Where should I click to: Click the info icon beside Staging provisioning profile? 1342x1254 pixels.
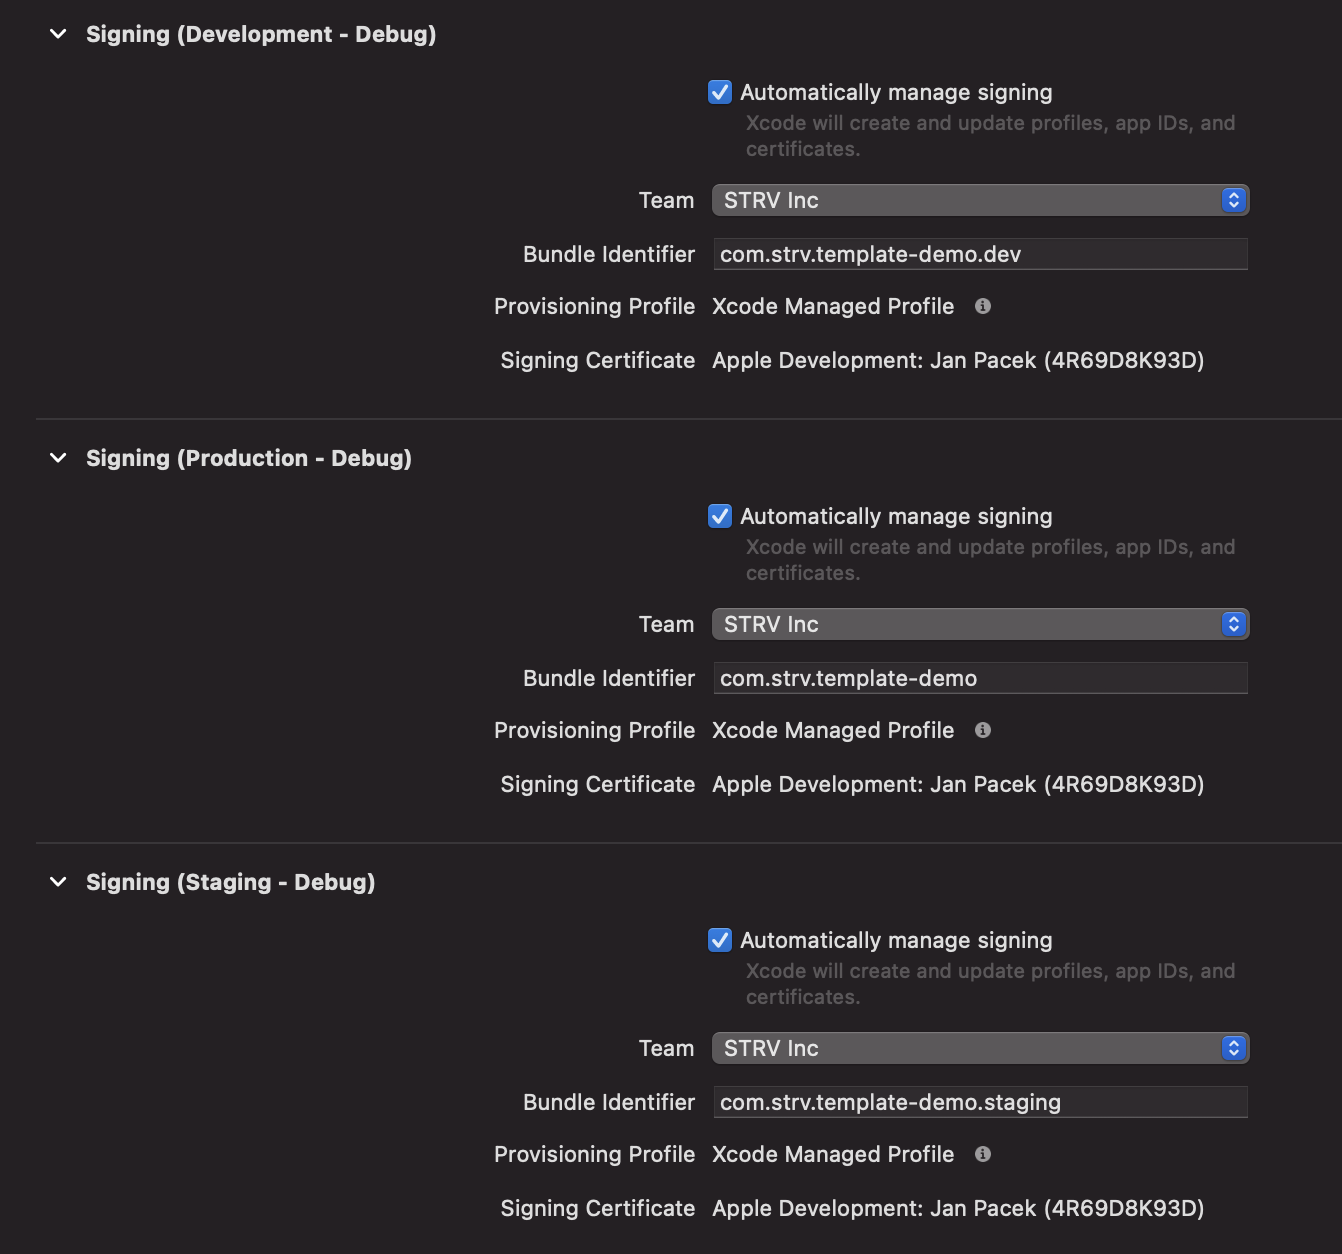[982, 1154]
